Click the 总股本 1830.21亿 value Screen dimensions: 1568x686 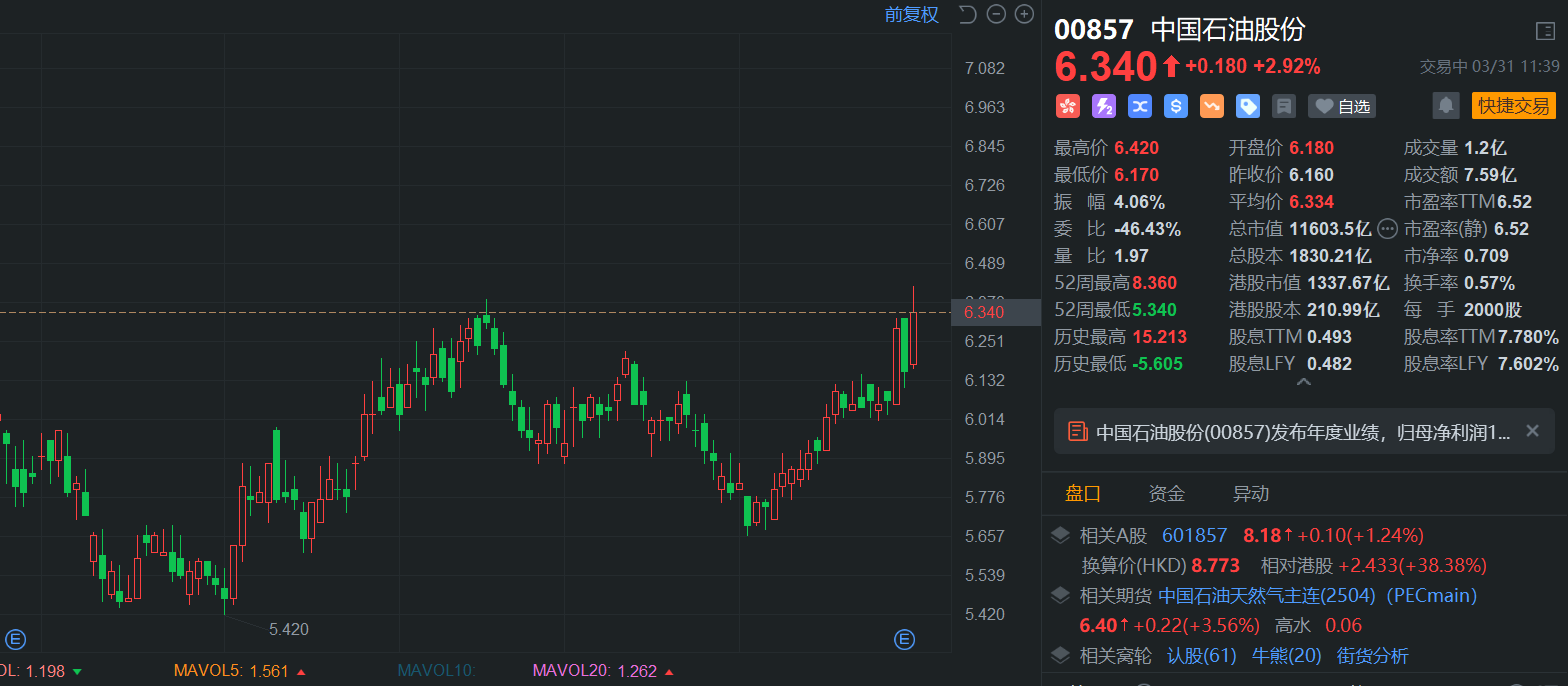[x=1330, y=256]
